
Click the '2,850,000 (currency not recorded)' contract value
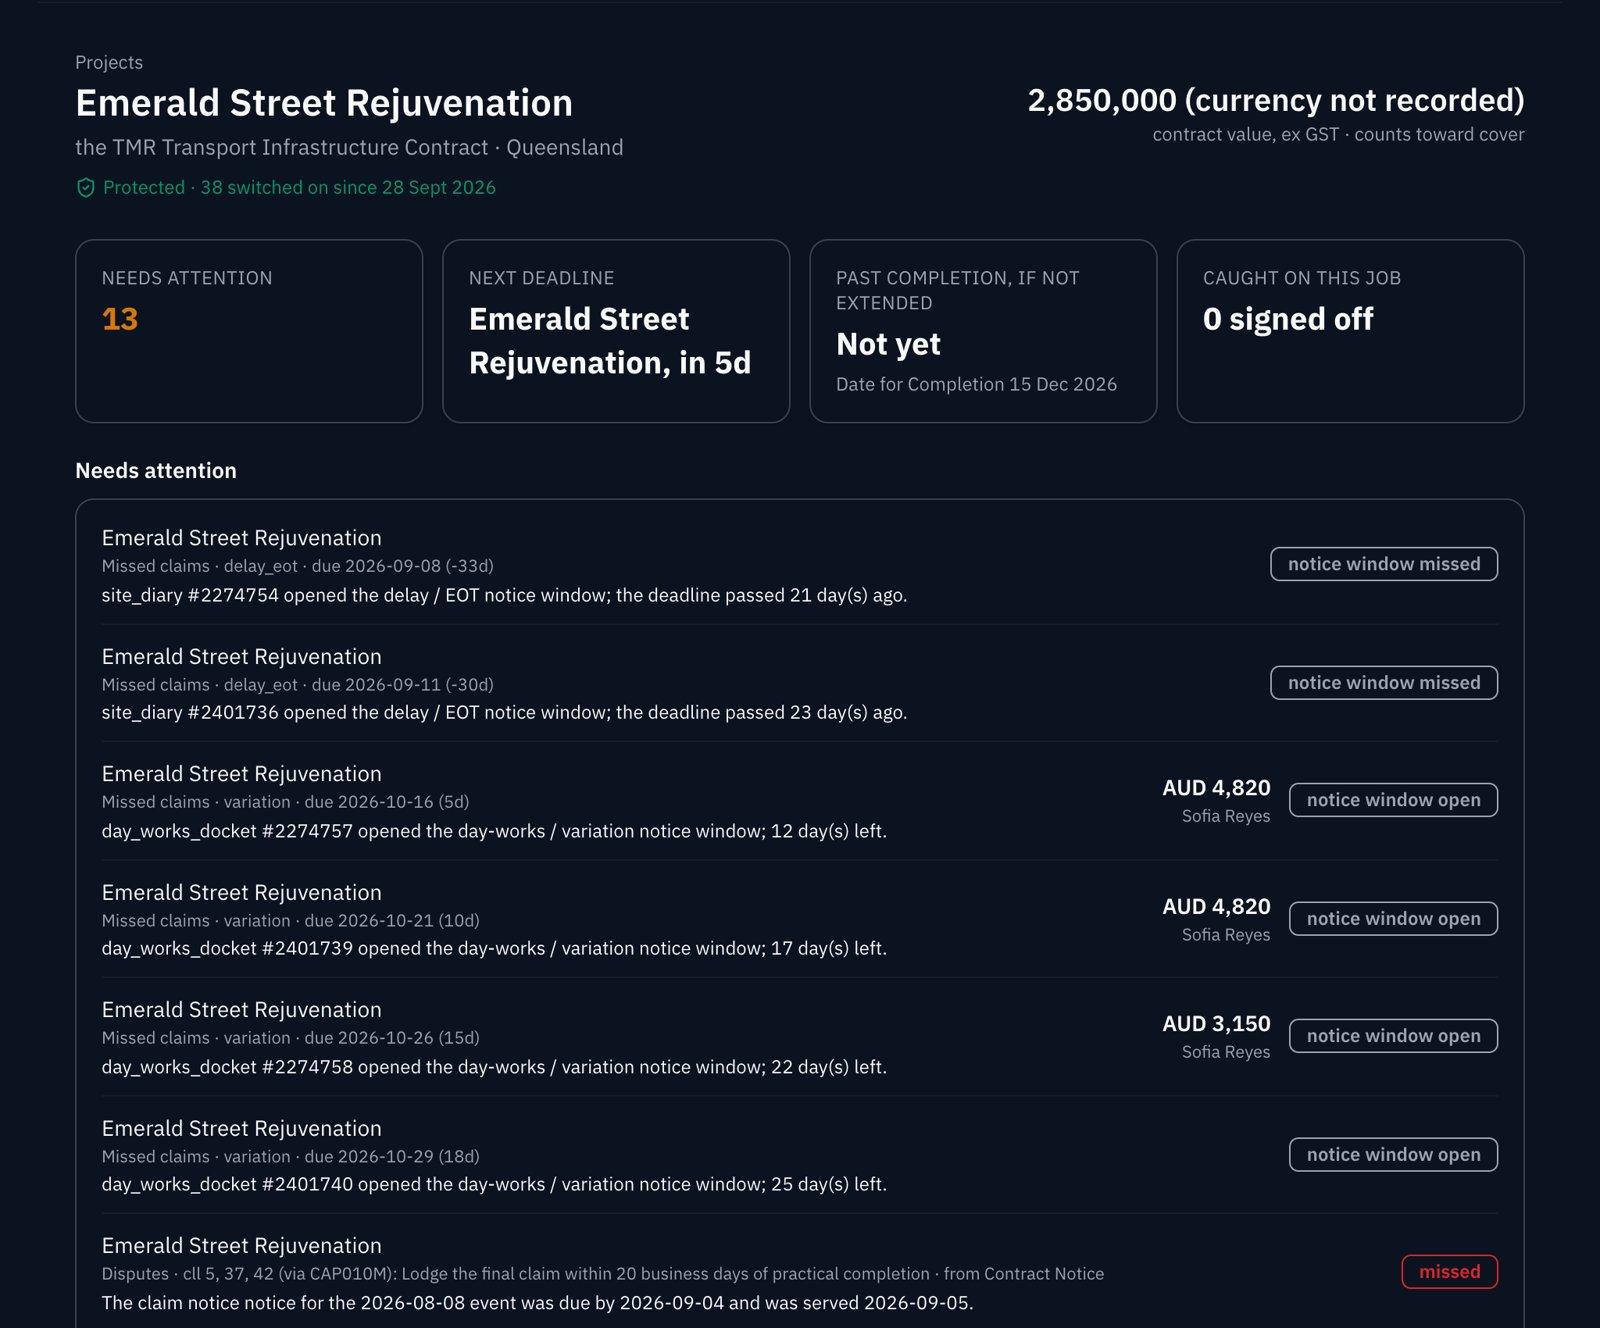pyautogui.click(x=1276, y=100)
